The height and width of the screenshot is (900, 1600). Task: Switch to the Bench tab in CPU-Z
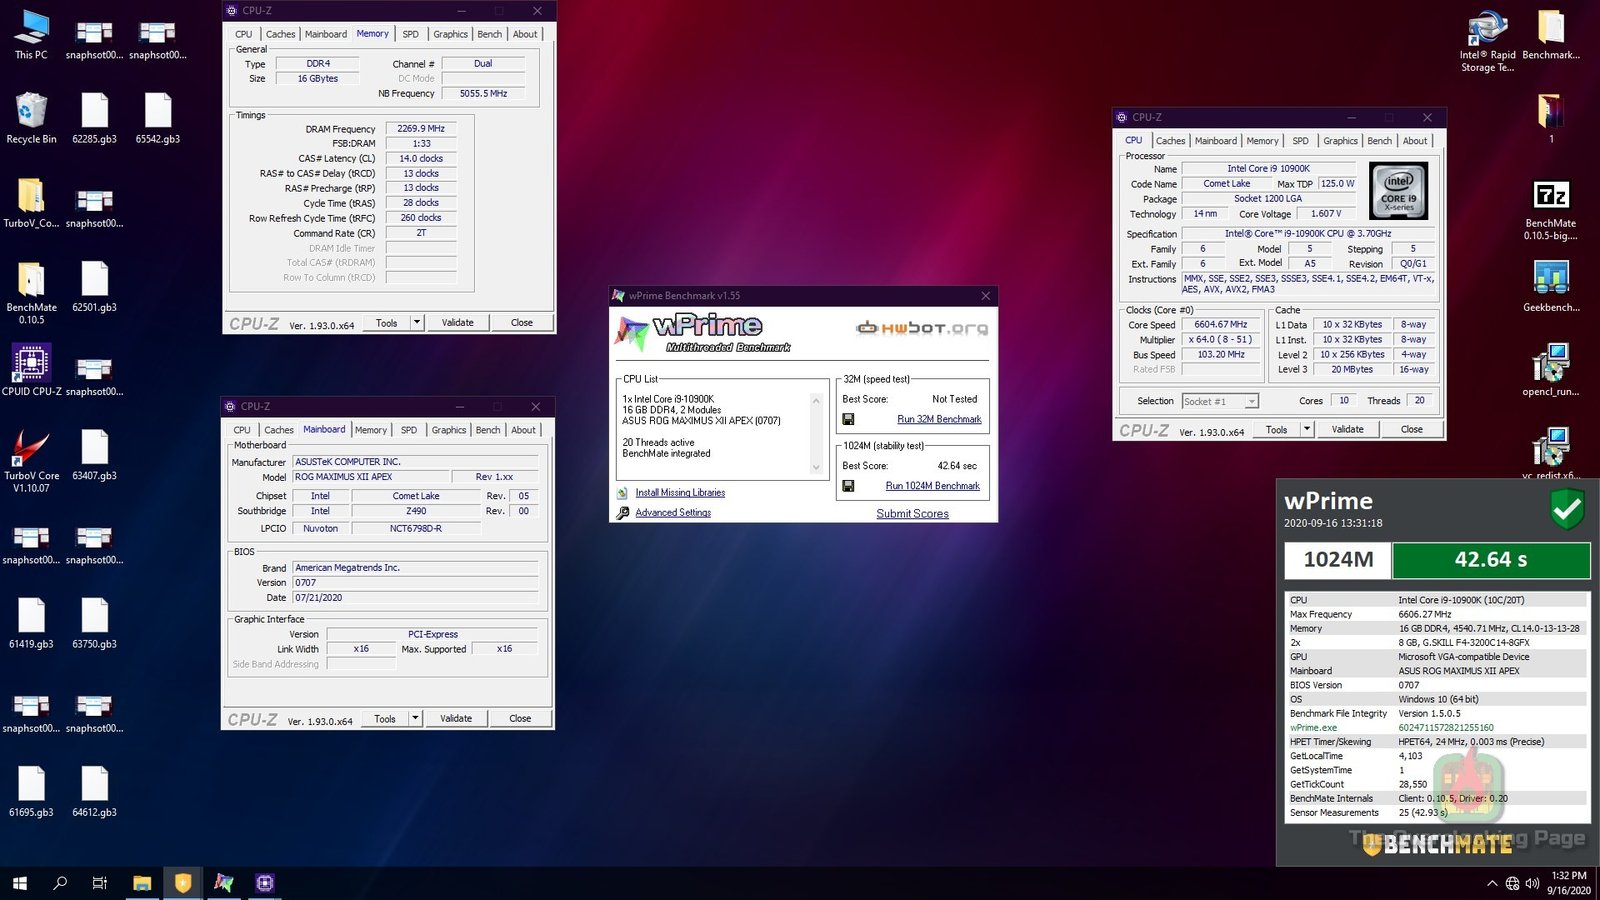pyautogui.click(x=1379, y=140)
